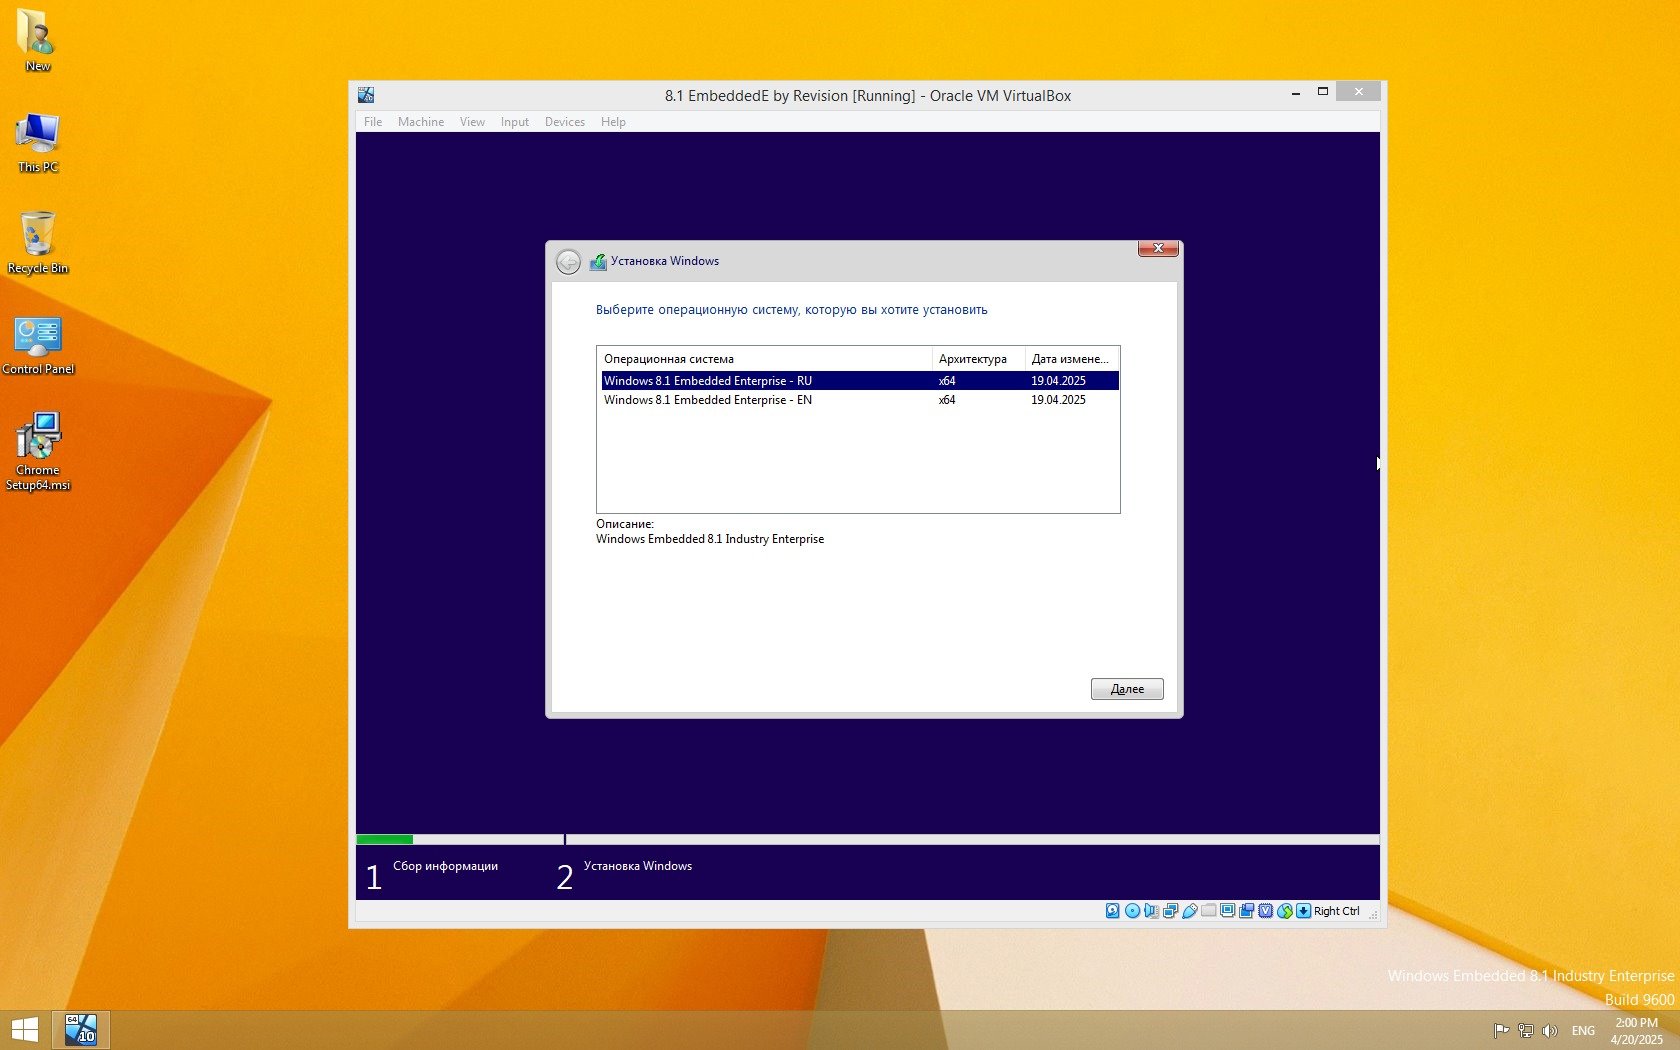Viewport: 1680px width, 1050px height.
Task: Click the VirtualBox audio status icon
Action: [x=1151, y=911]
